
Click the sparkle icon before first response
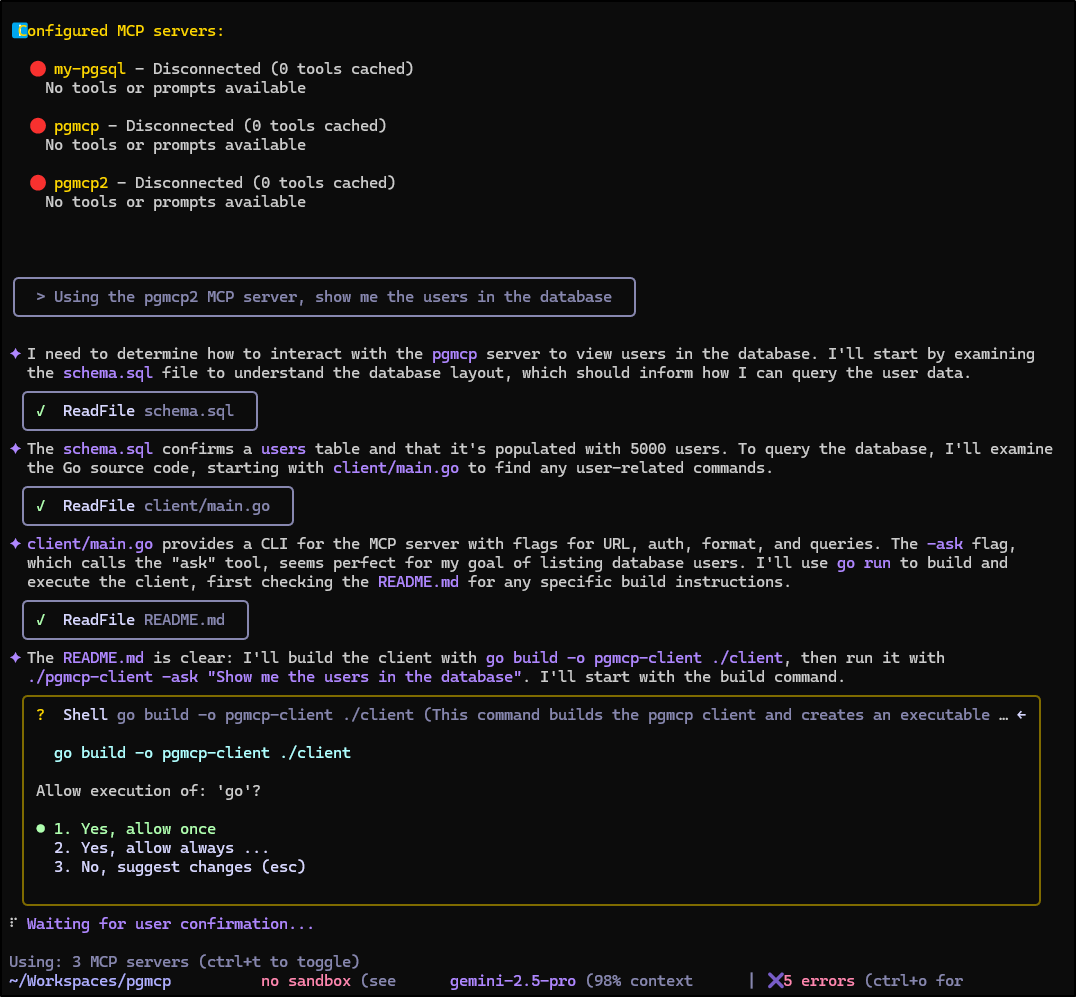15,354
